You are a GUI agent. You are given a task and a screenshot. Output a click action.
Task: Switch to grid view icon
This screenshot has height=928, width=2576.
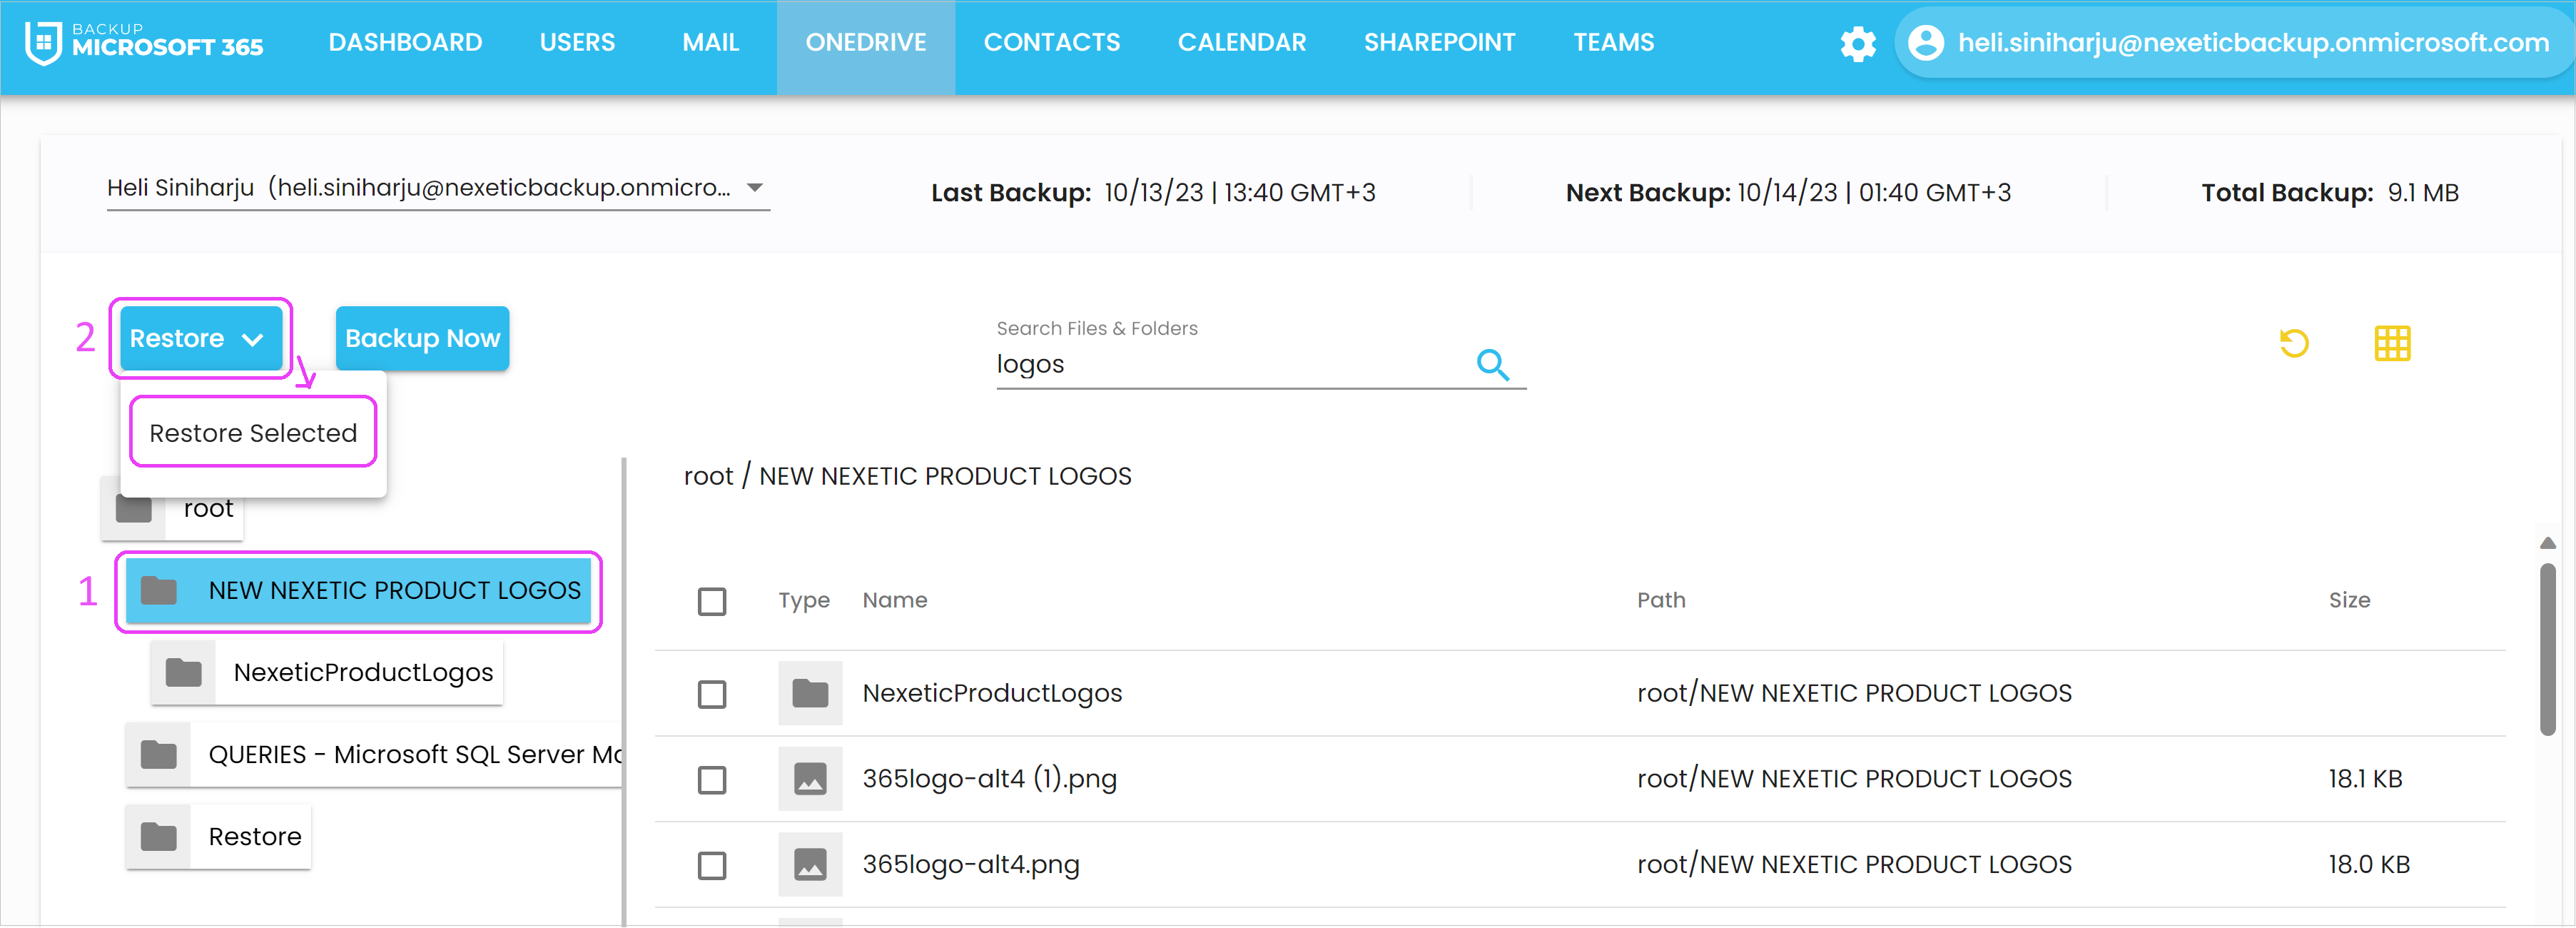pos(2392,343)
